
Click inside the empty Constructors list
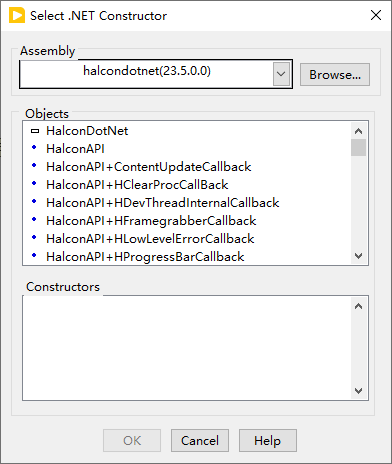tap(187, 348)
